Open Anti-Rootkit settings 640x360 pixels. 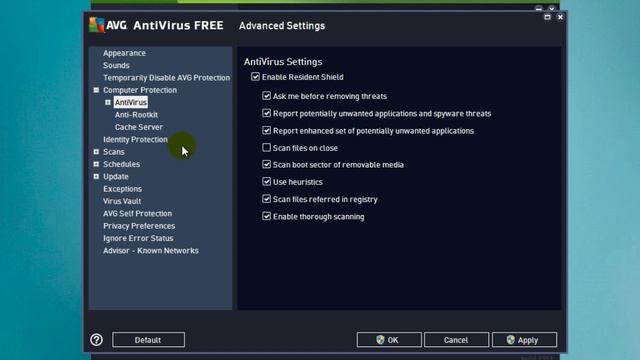coord(136,115)
